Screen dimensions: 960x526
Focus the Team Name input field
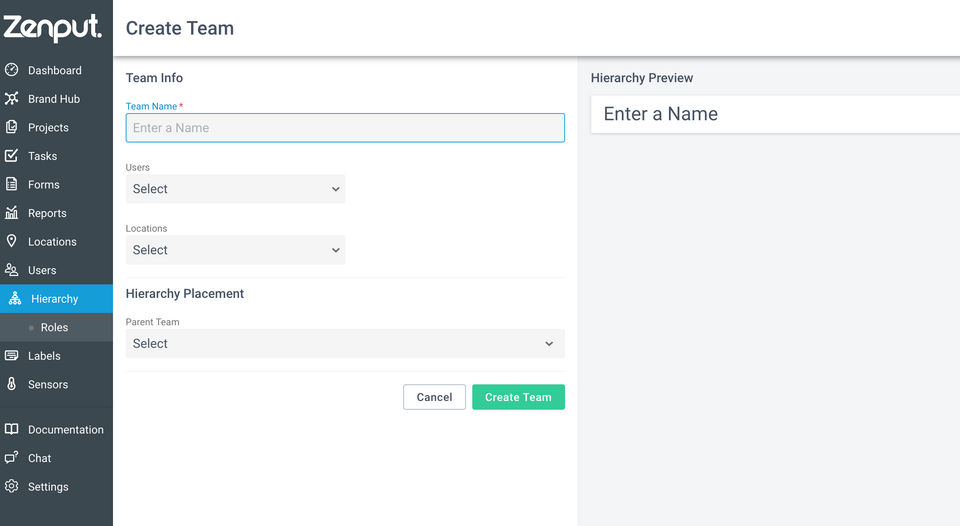point(345,128)
